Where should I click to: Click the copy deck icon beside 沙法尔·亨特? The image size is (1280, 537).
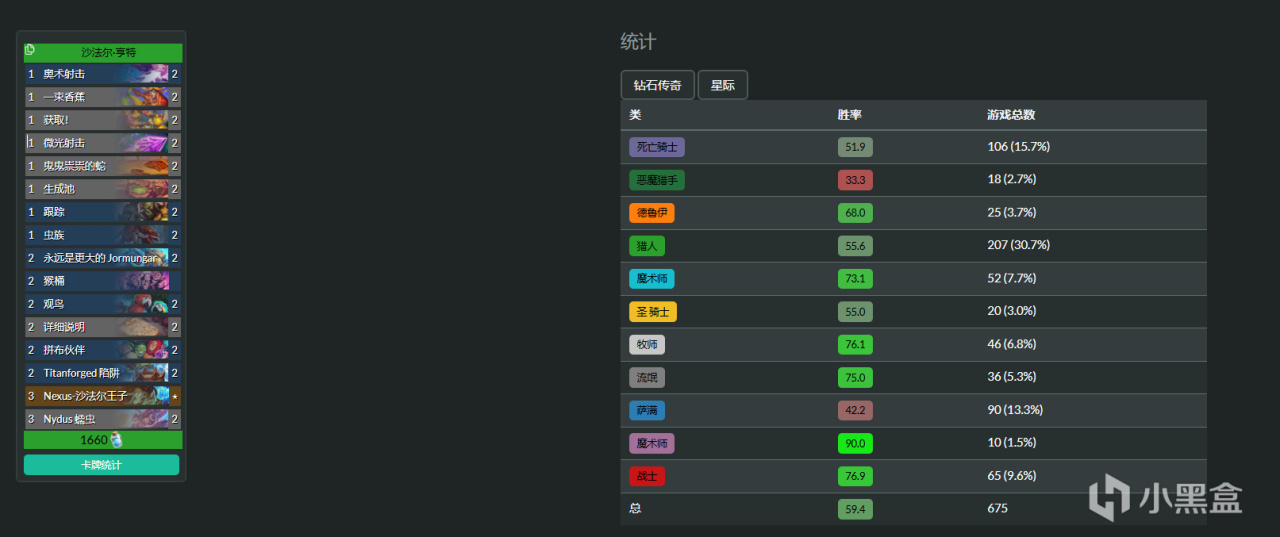coord(30,50)
